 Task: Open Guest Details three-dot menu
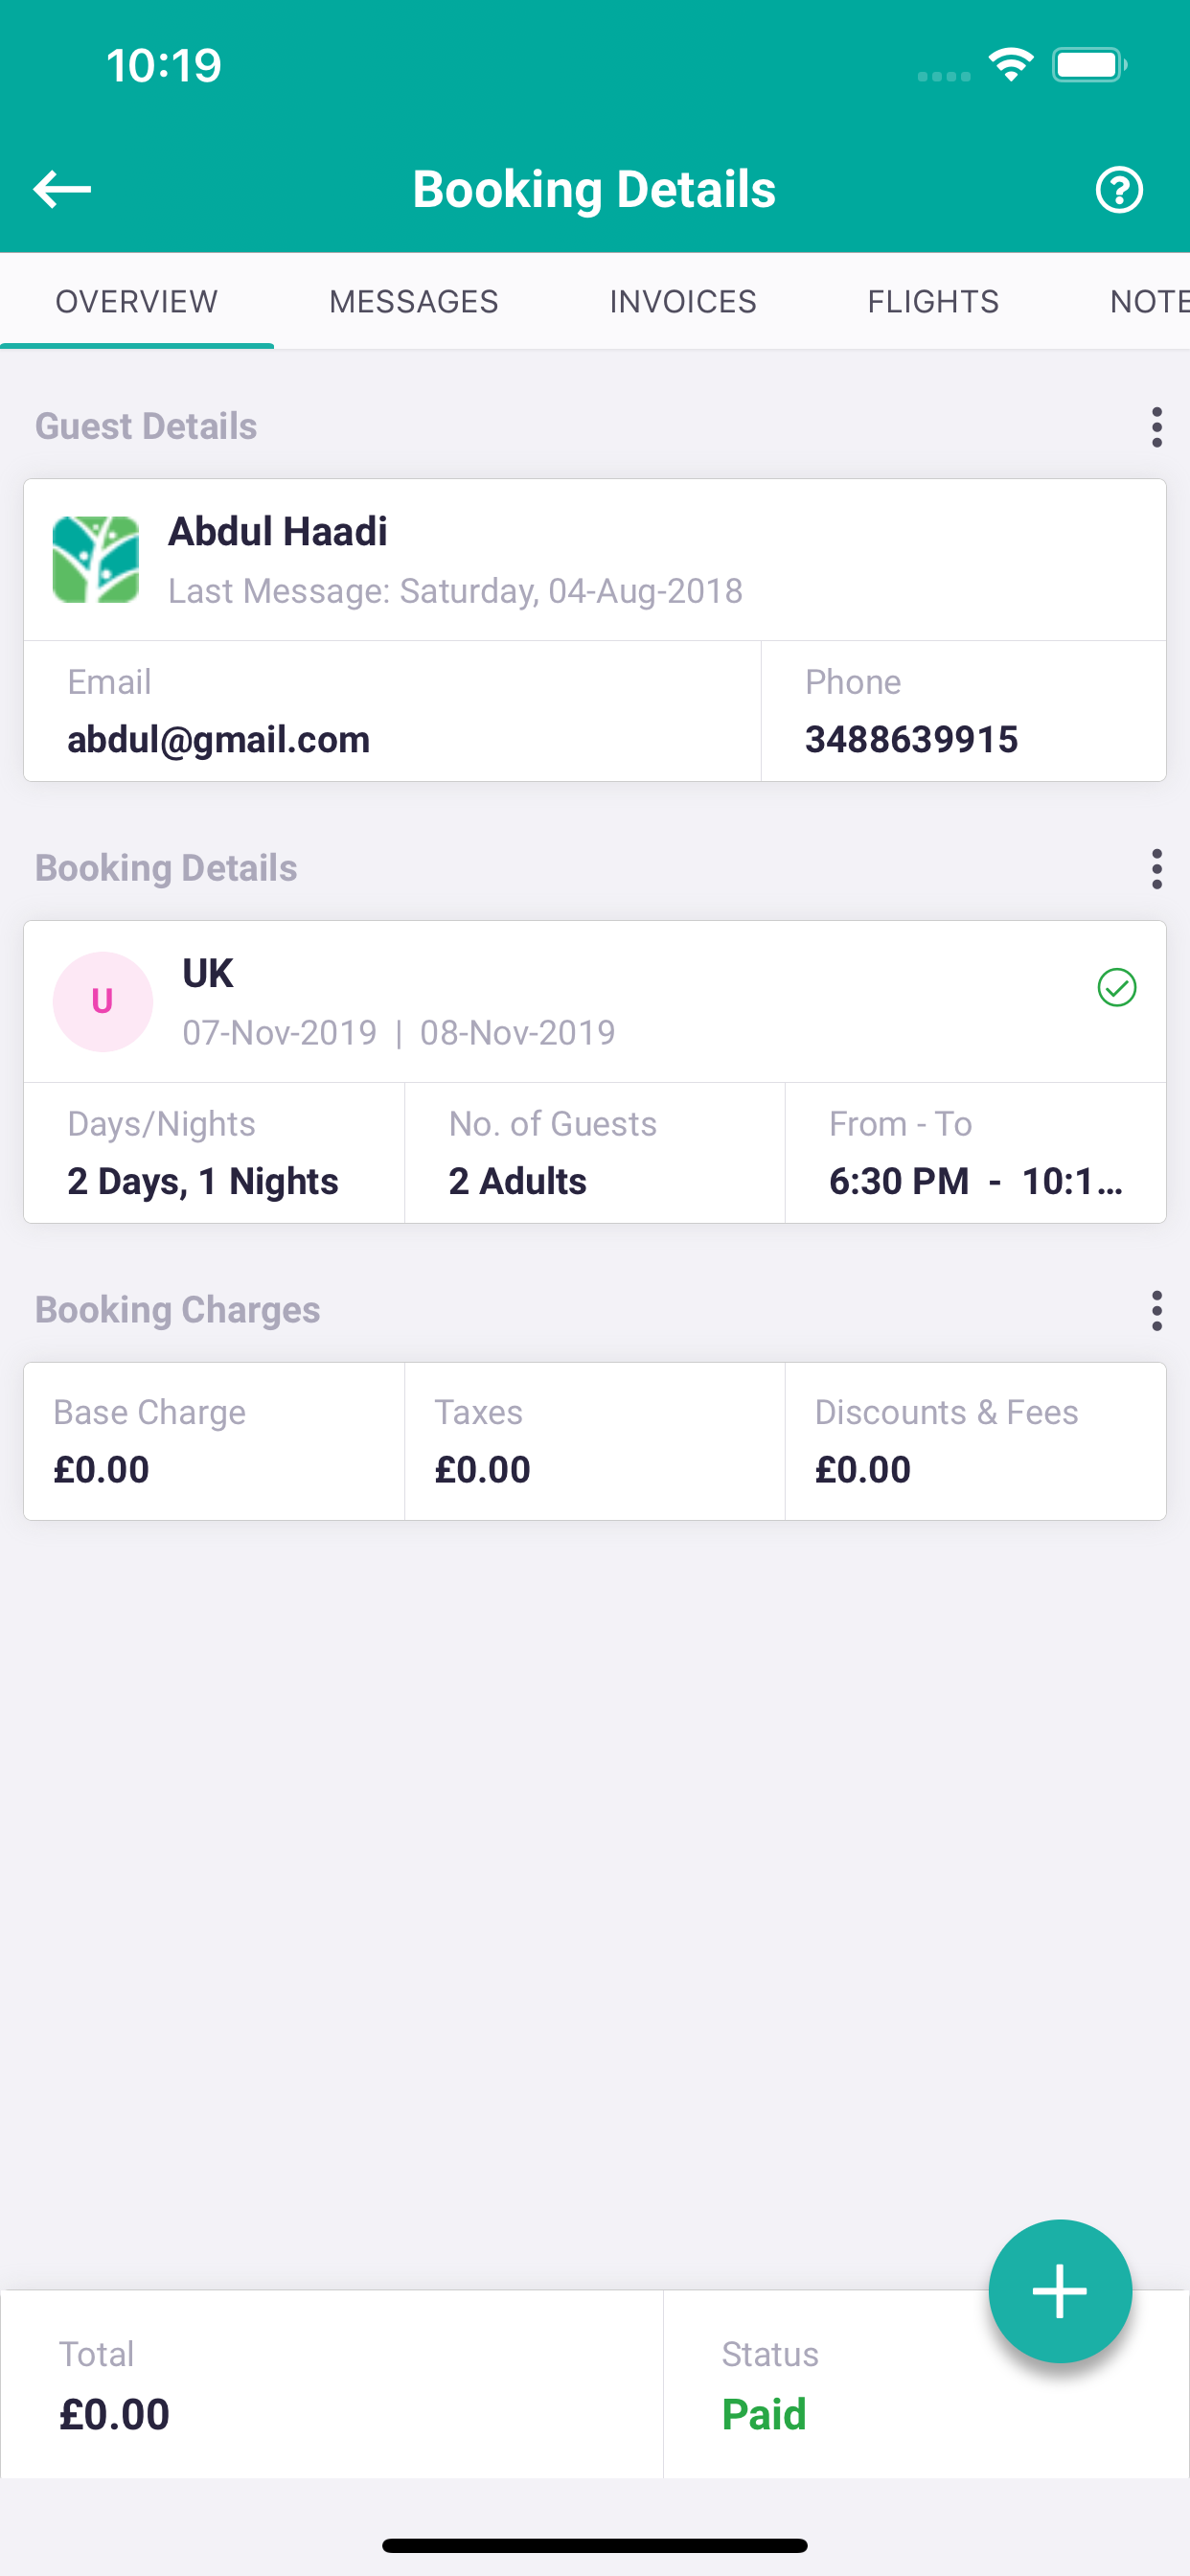pos(1157,427)
